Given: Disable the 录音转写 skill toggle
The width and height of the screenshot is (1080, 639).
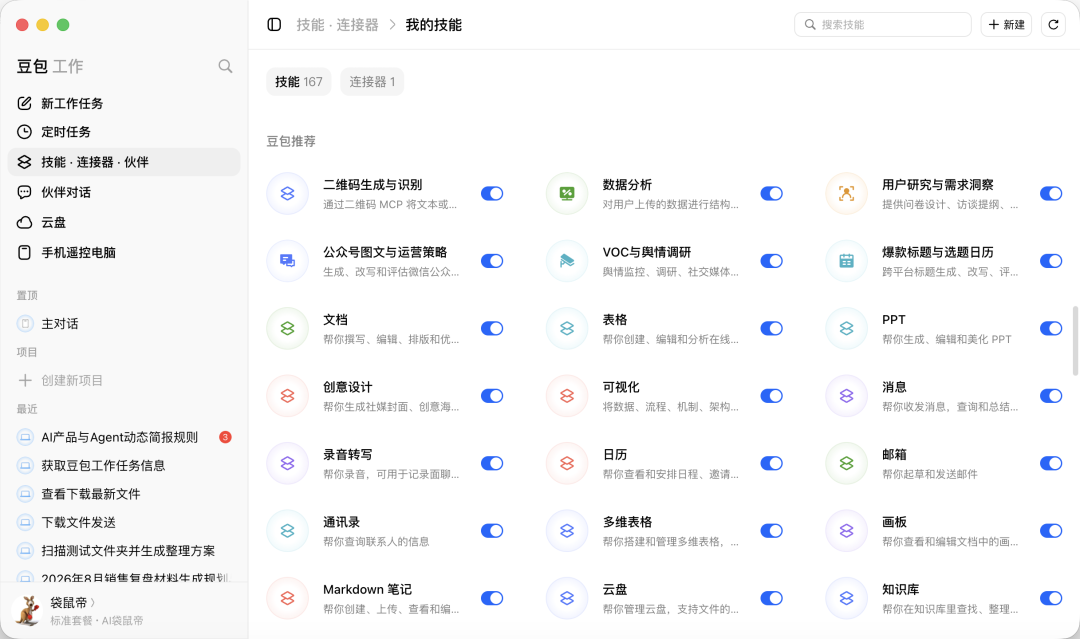Looking at the screenshot, I should click(492, 463).
